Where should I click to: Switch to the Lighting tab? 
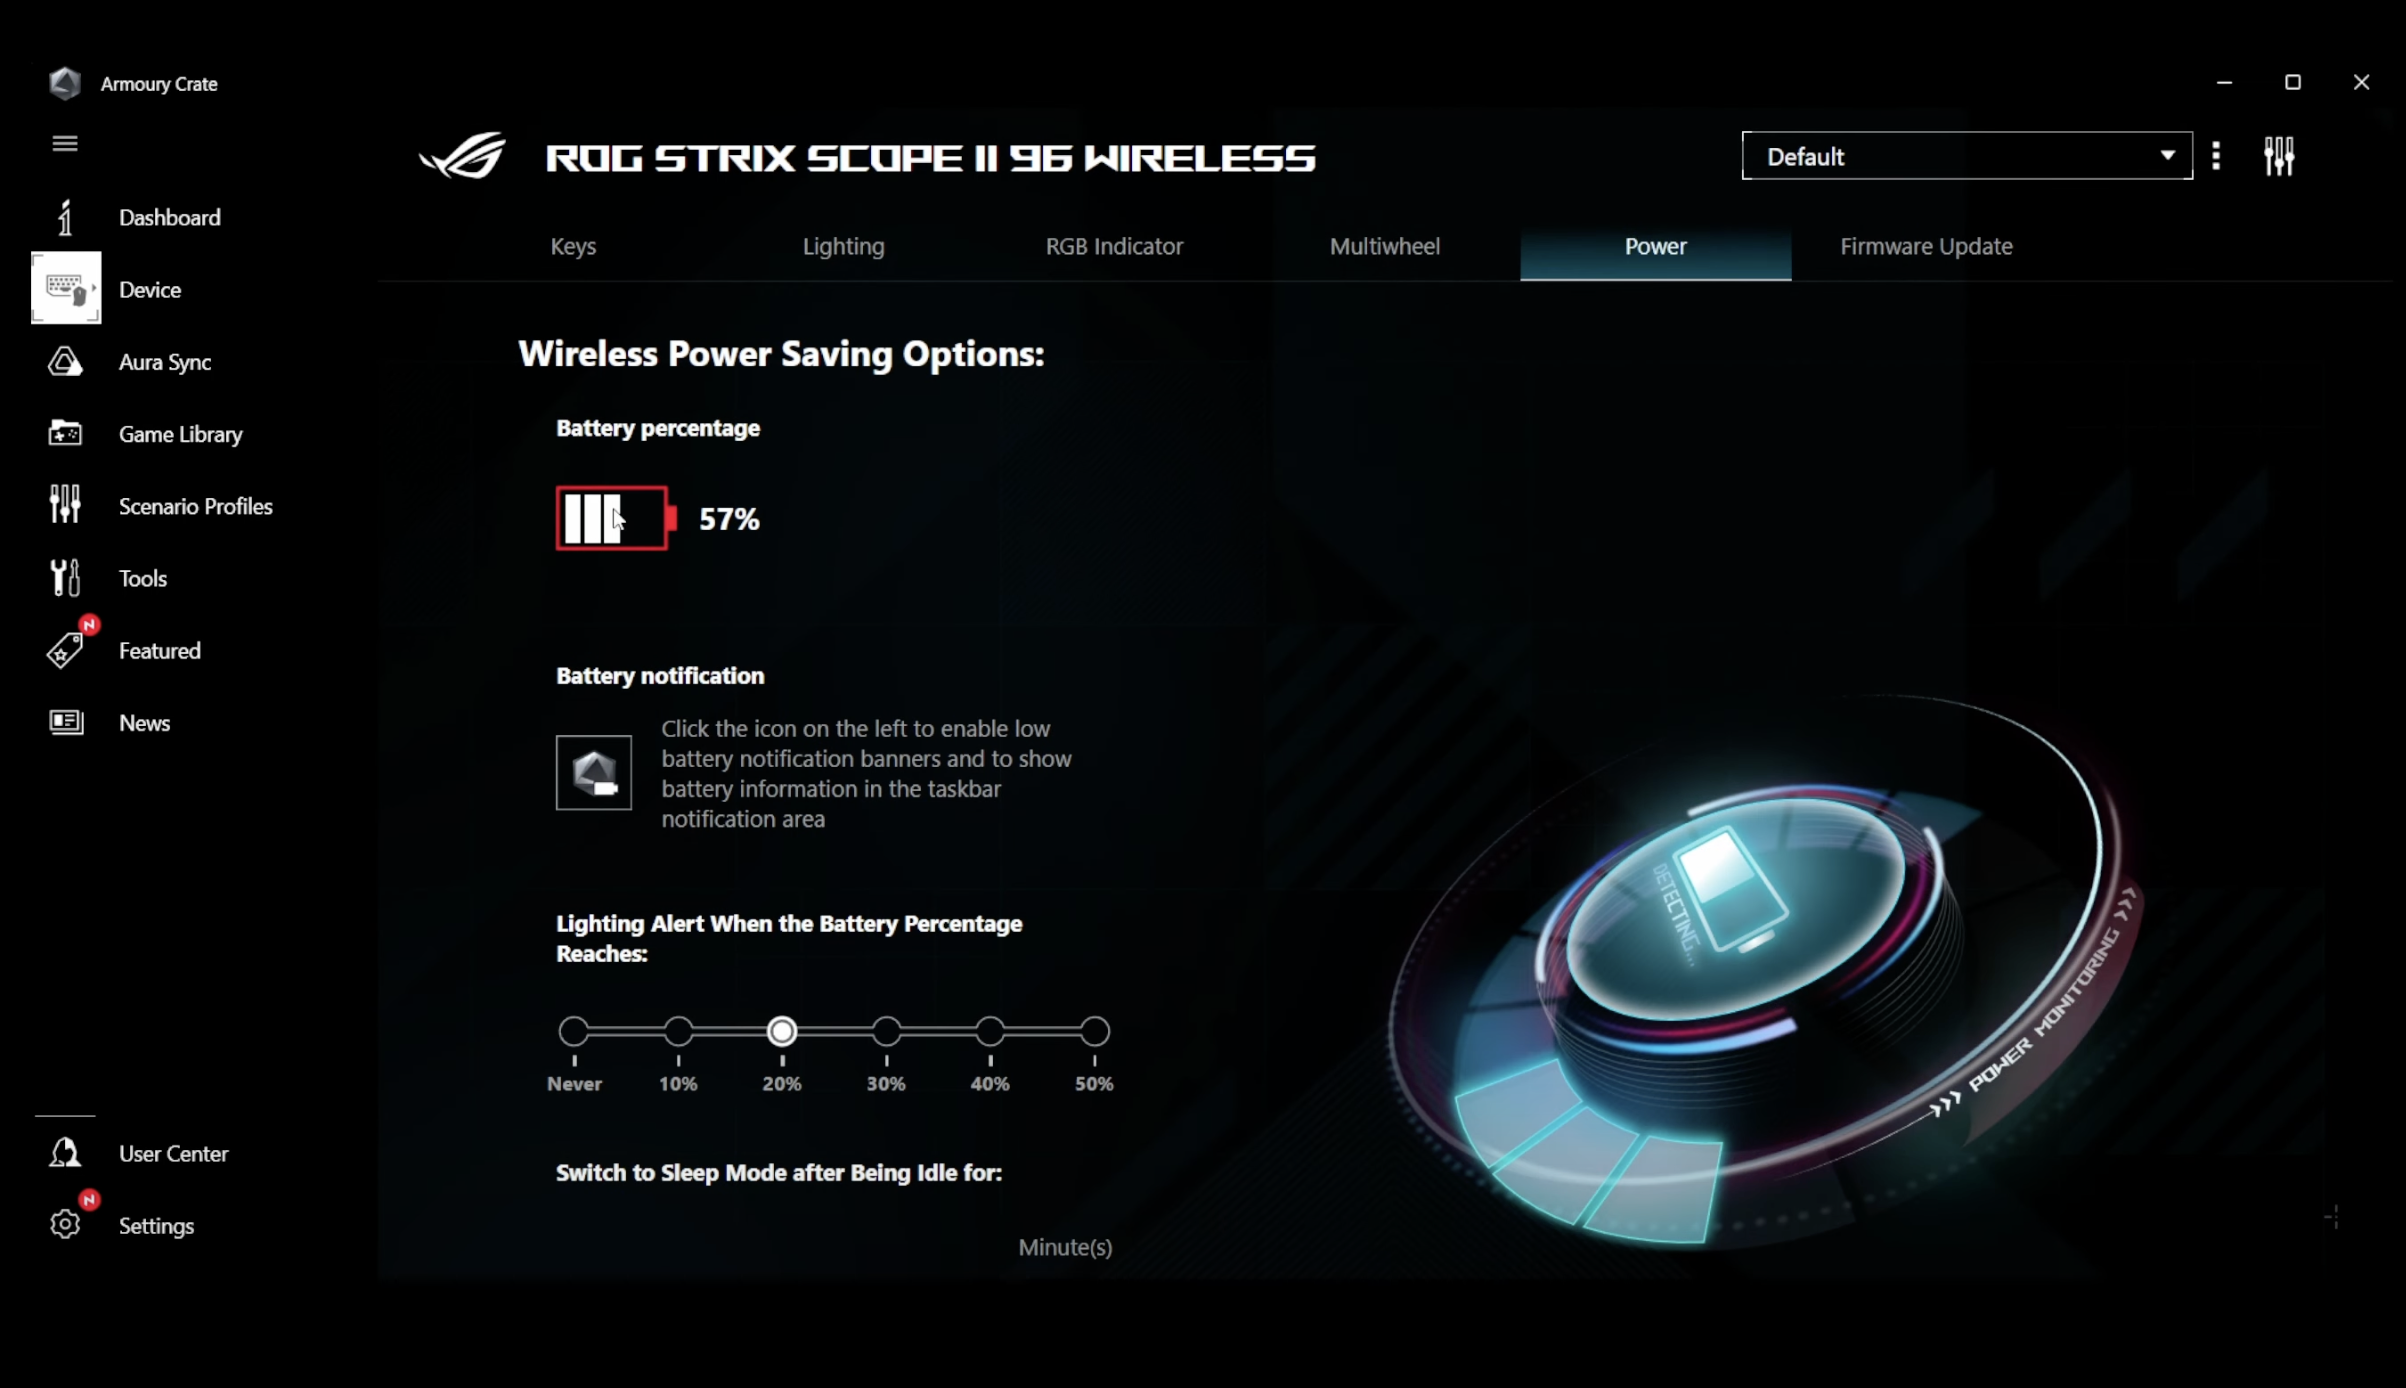click(843, 245)
